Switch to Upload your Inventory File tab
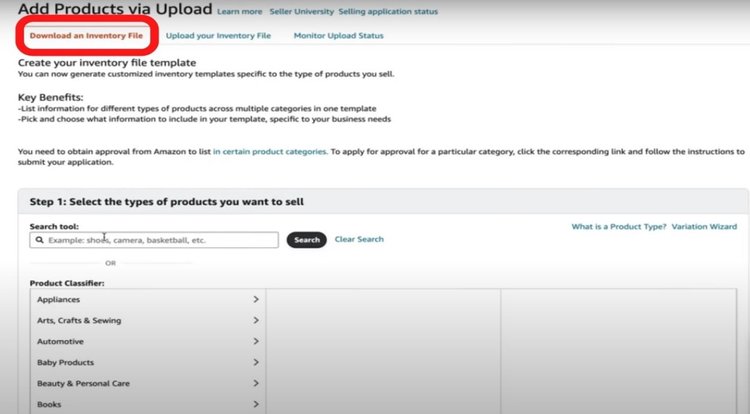Image resolution: width=750 pixels, height=414 pixels. tap(218, 35)
